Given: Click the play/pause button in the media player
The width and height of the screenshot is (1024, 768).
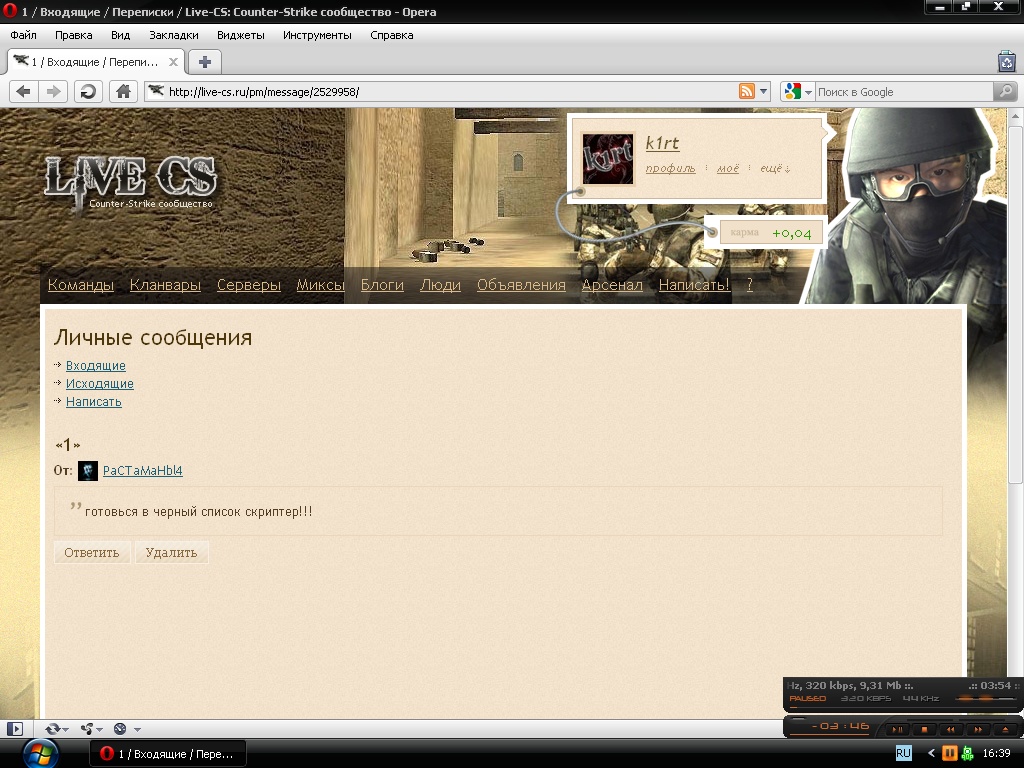Looking at the screenshot, I should tap(898, 729).
